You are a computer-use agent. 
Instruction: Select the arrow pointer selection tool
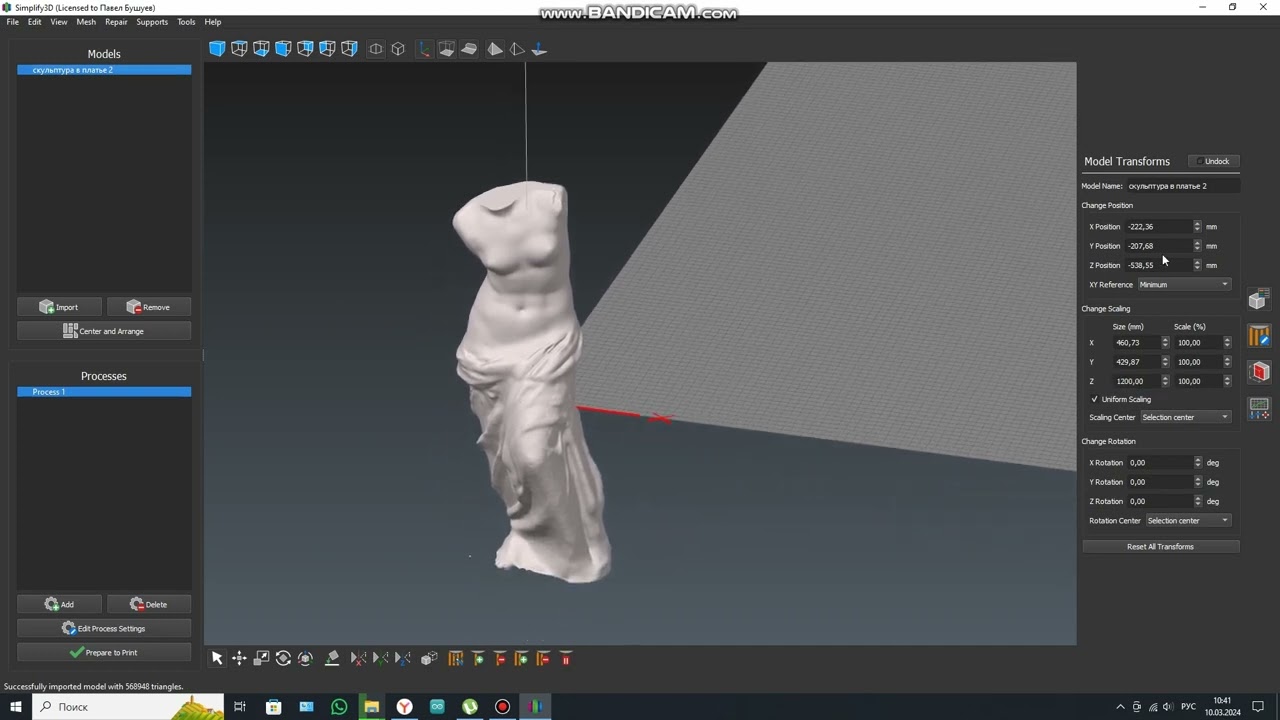[x=217, y=658]
